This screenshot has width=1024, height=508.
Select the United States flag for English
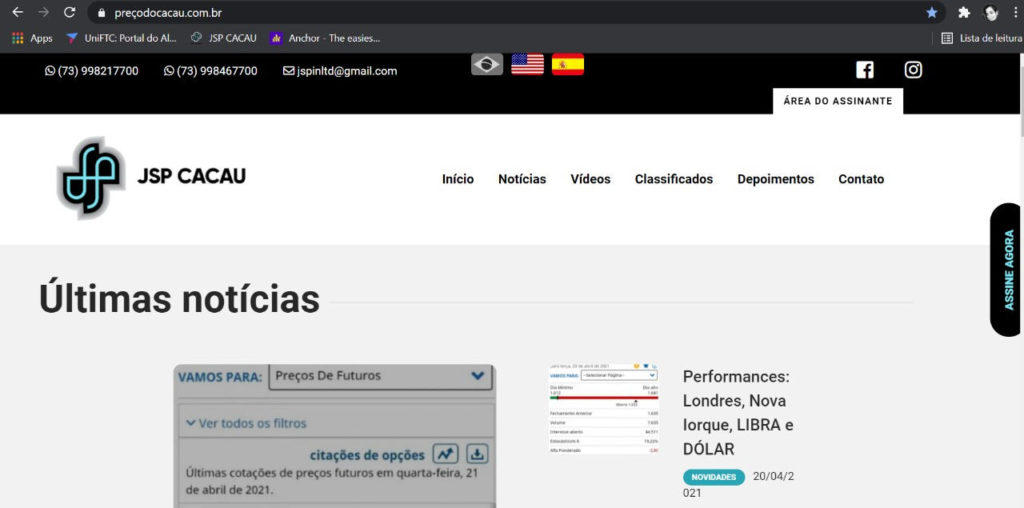tap(527, 65)
